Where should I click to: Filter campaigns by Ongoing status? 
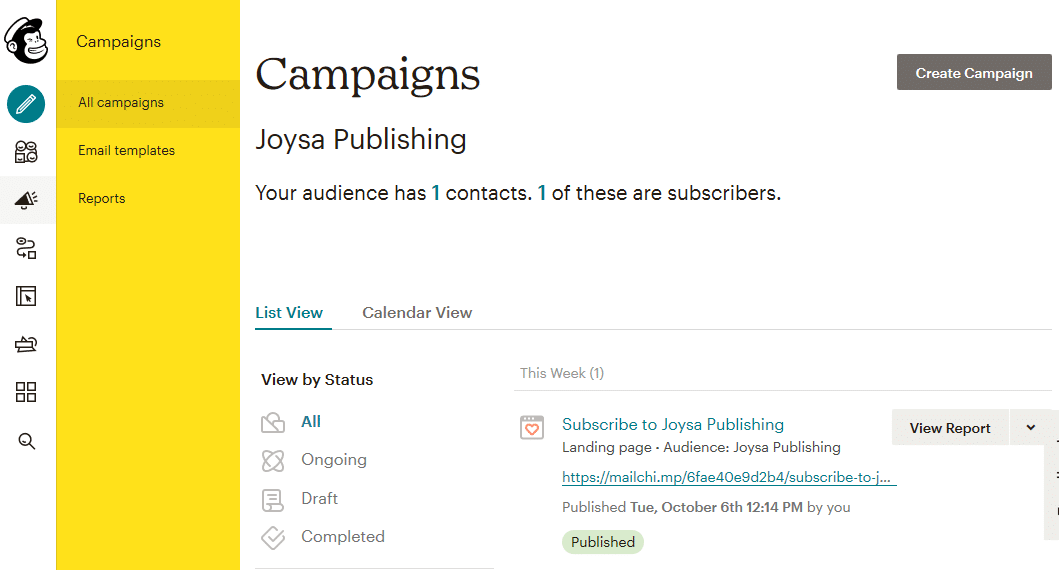tap(334, 460)
